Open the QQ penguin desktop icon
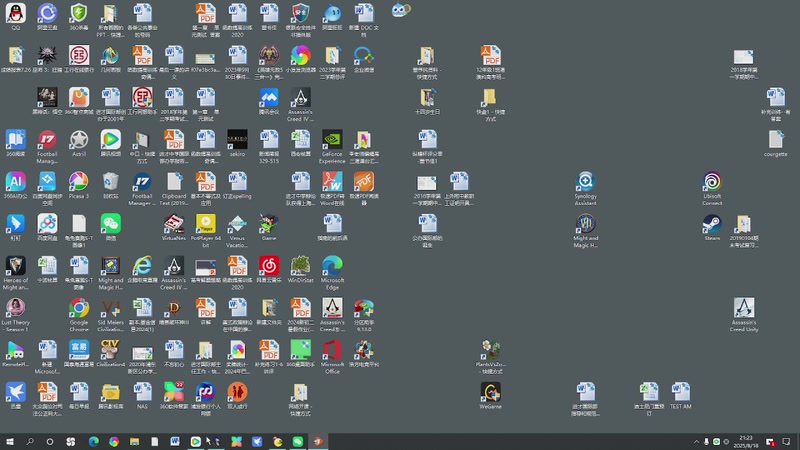The width and height of the screenshot is (800, 450). [16, 16]
